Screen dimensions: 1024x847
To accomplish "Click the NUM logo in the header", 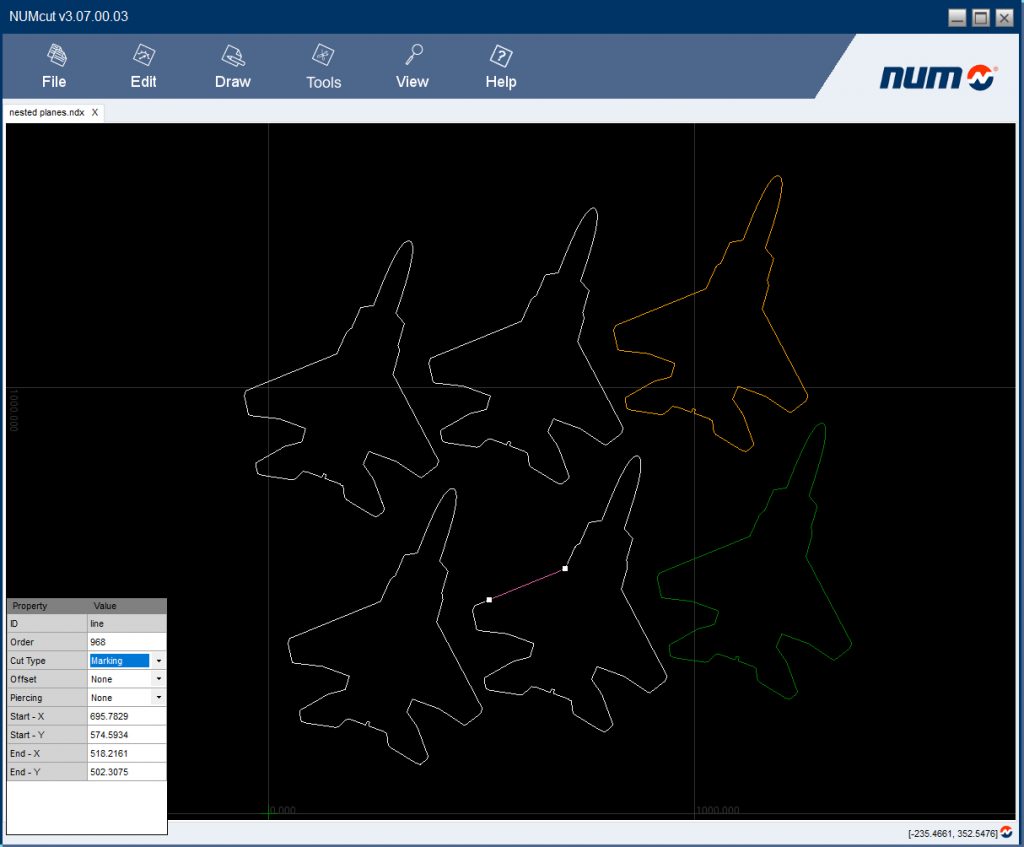I will click(x=938, y=74).
